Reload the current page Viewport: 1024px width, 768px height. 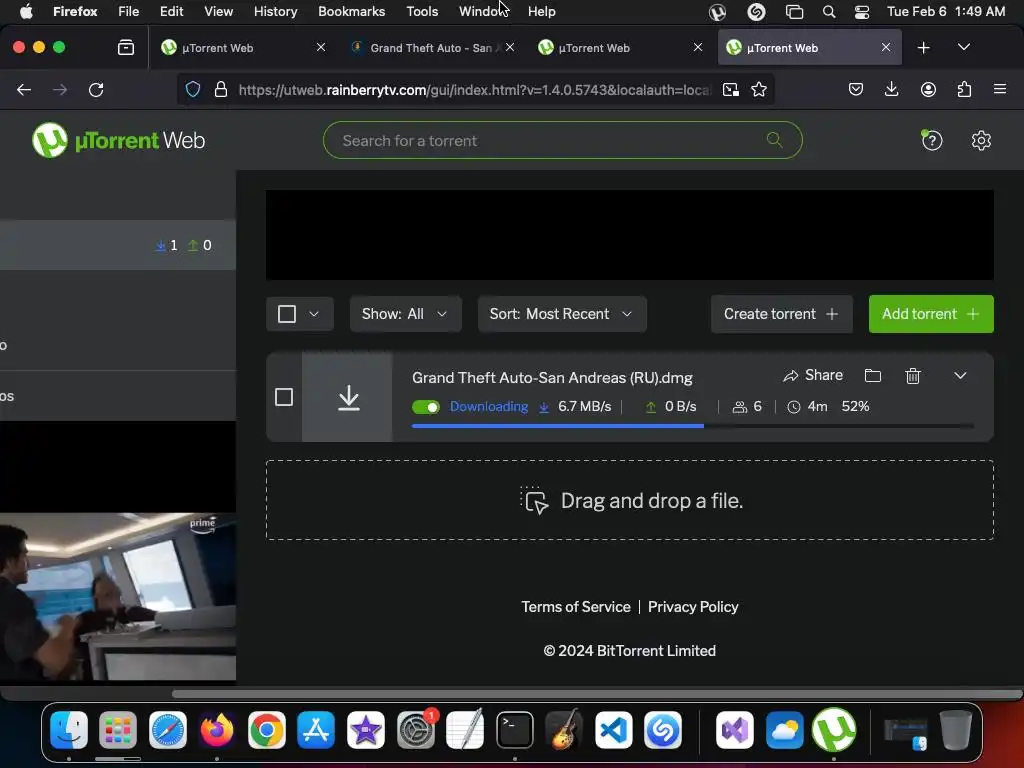click(96, 89)
